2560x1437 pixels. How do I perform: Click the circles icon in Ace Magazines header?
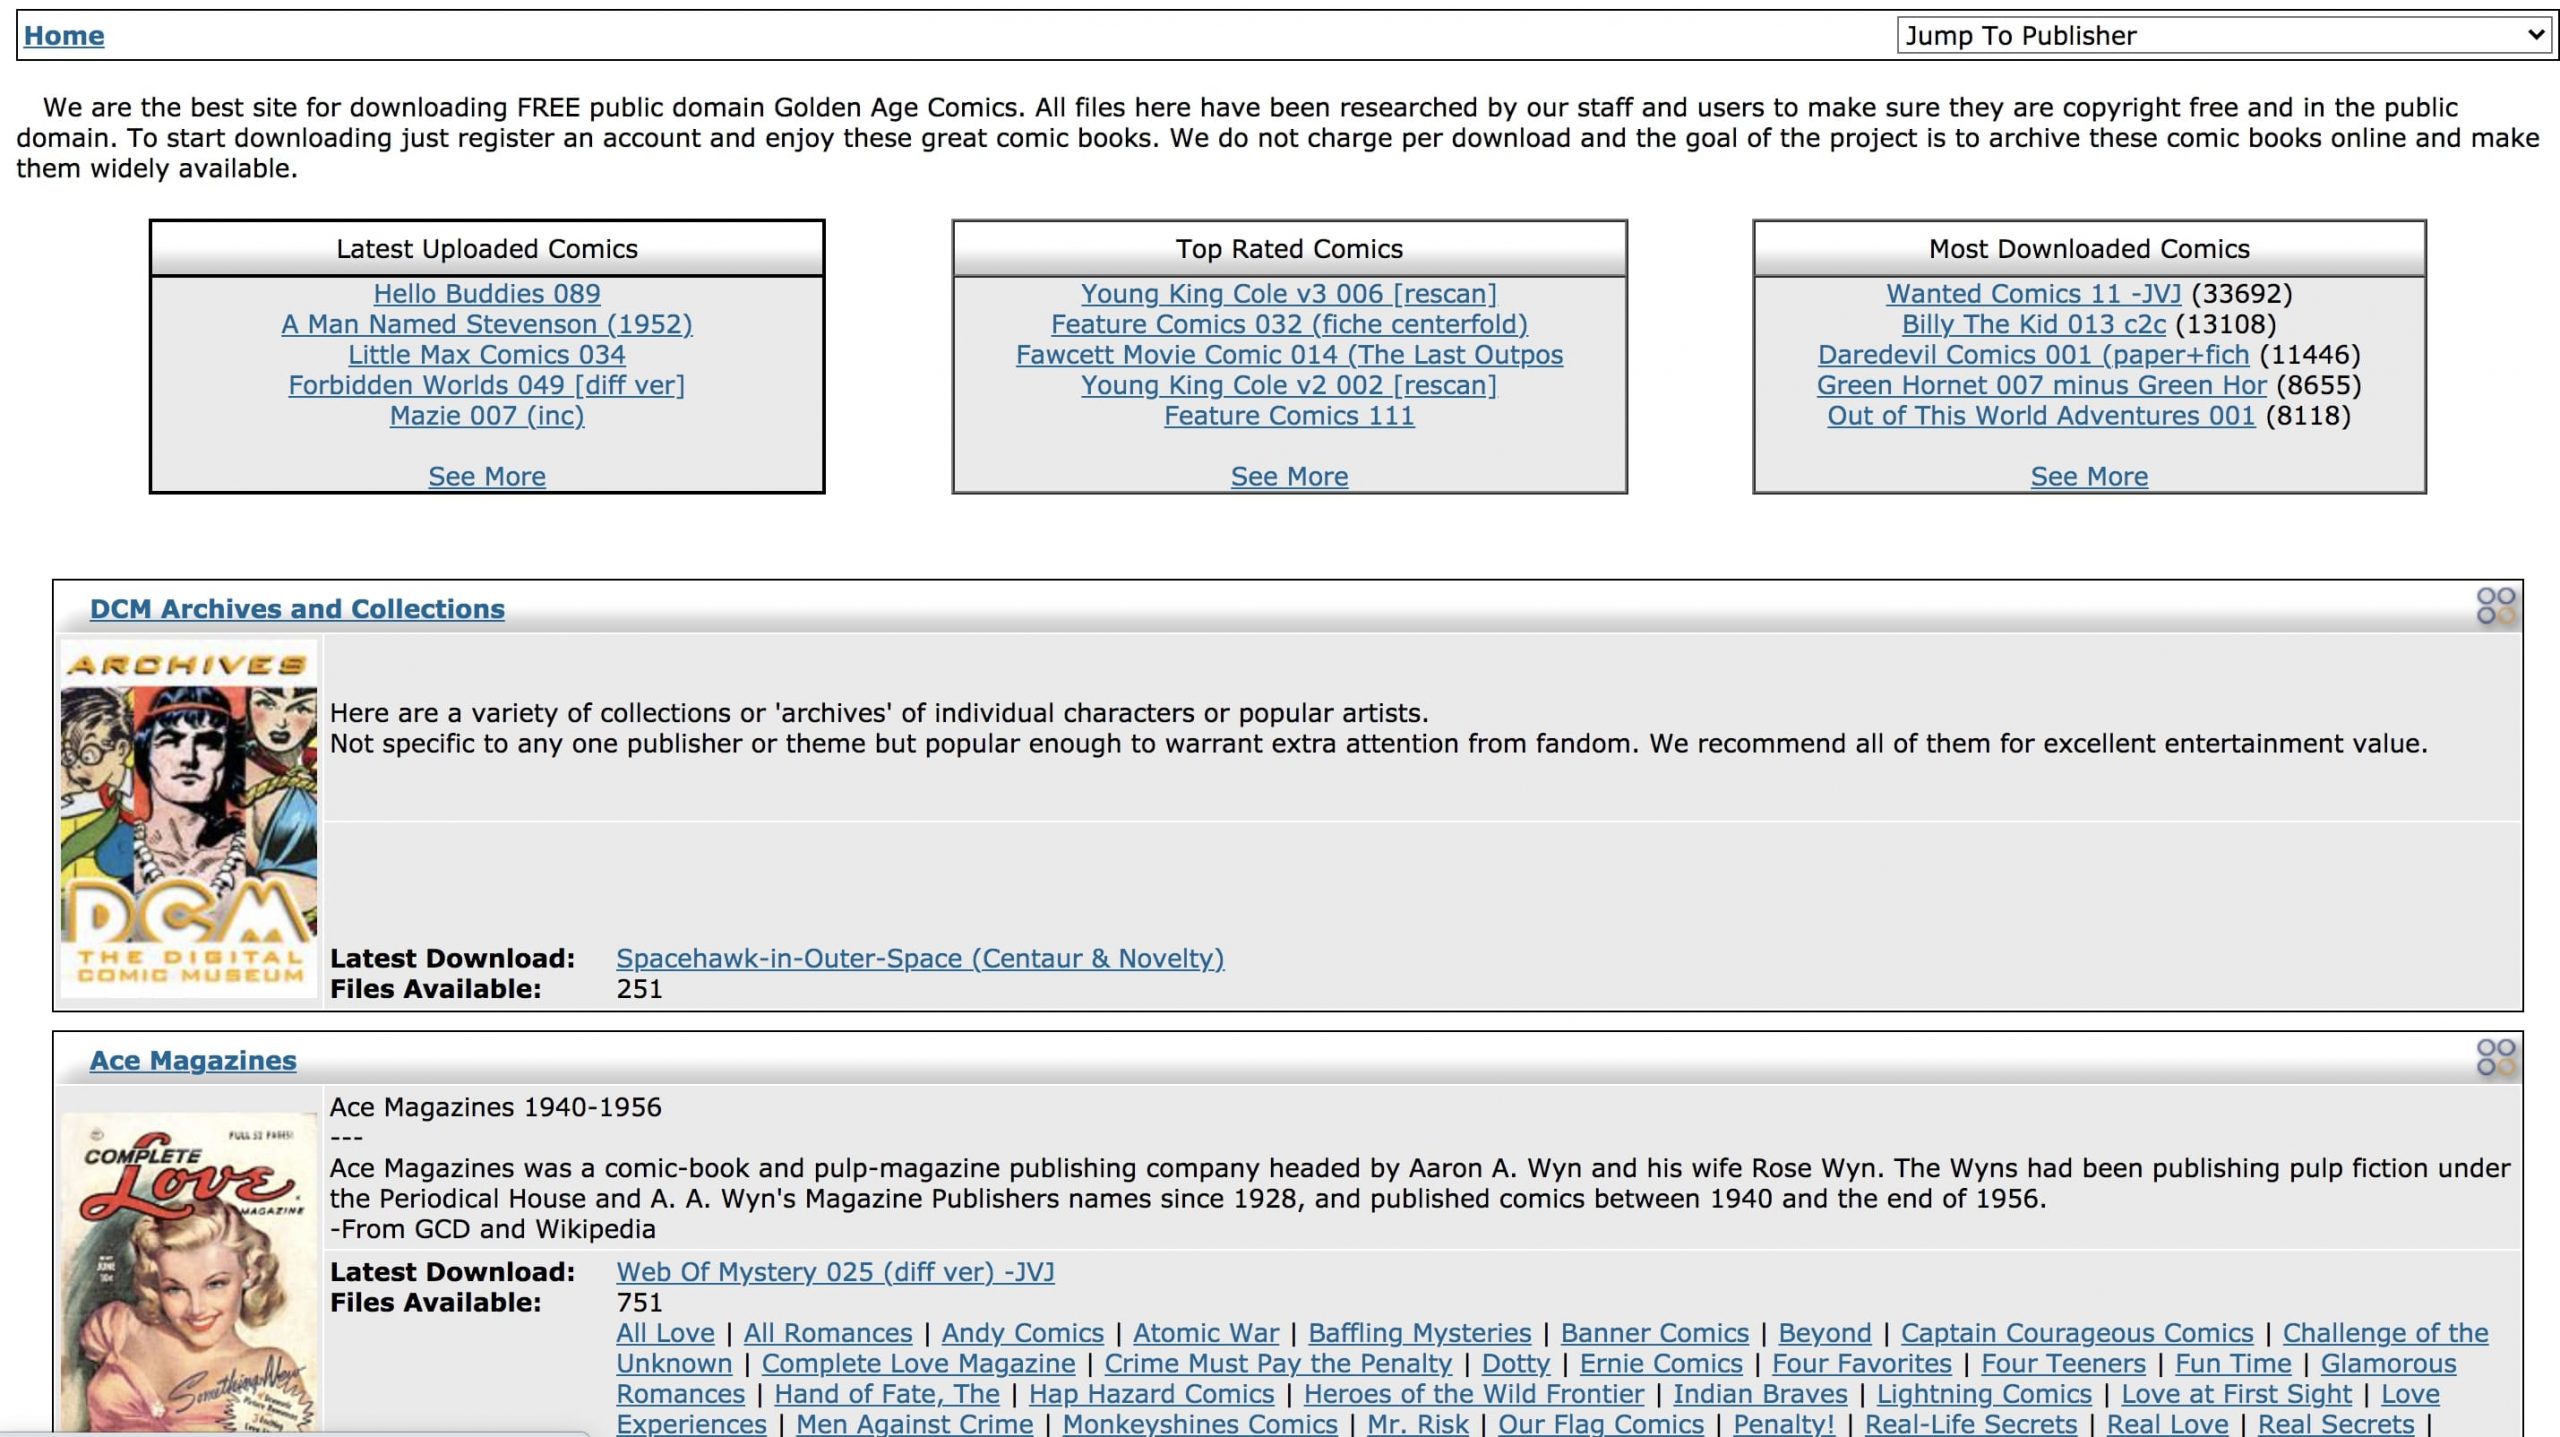[x=2495, y=1057]
